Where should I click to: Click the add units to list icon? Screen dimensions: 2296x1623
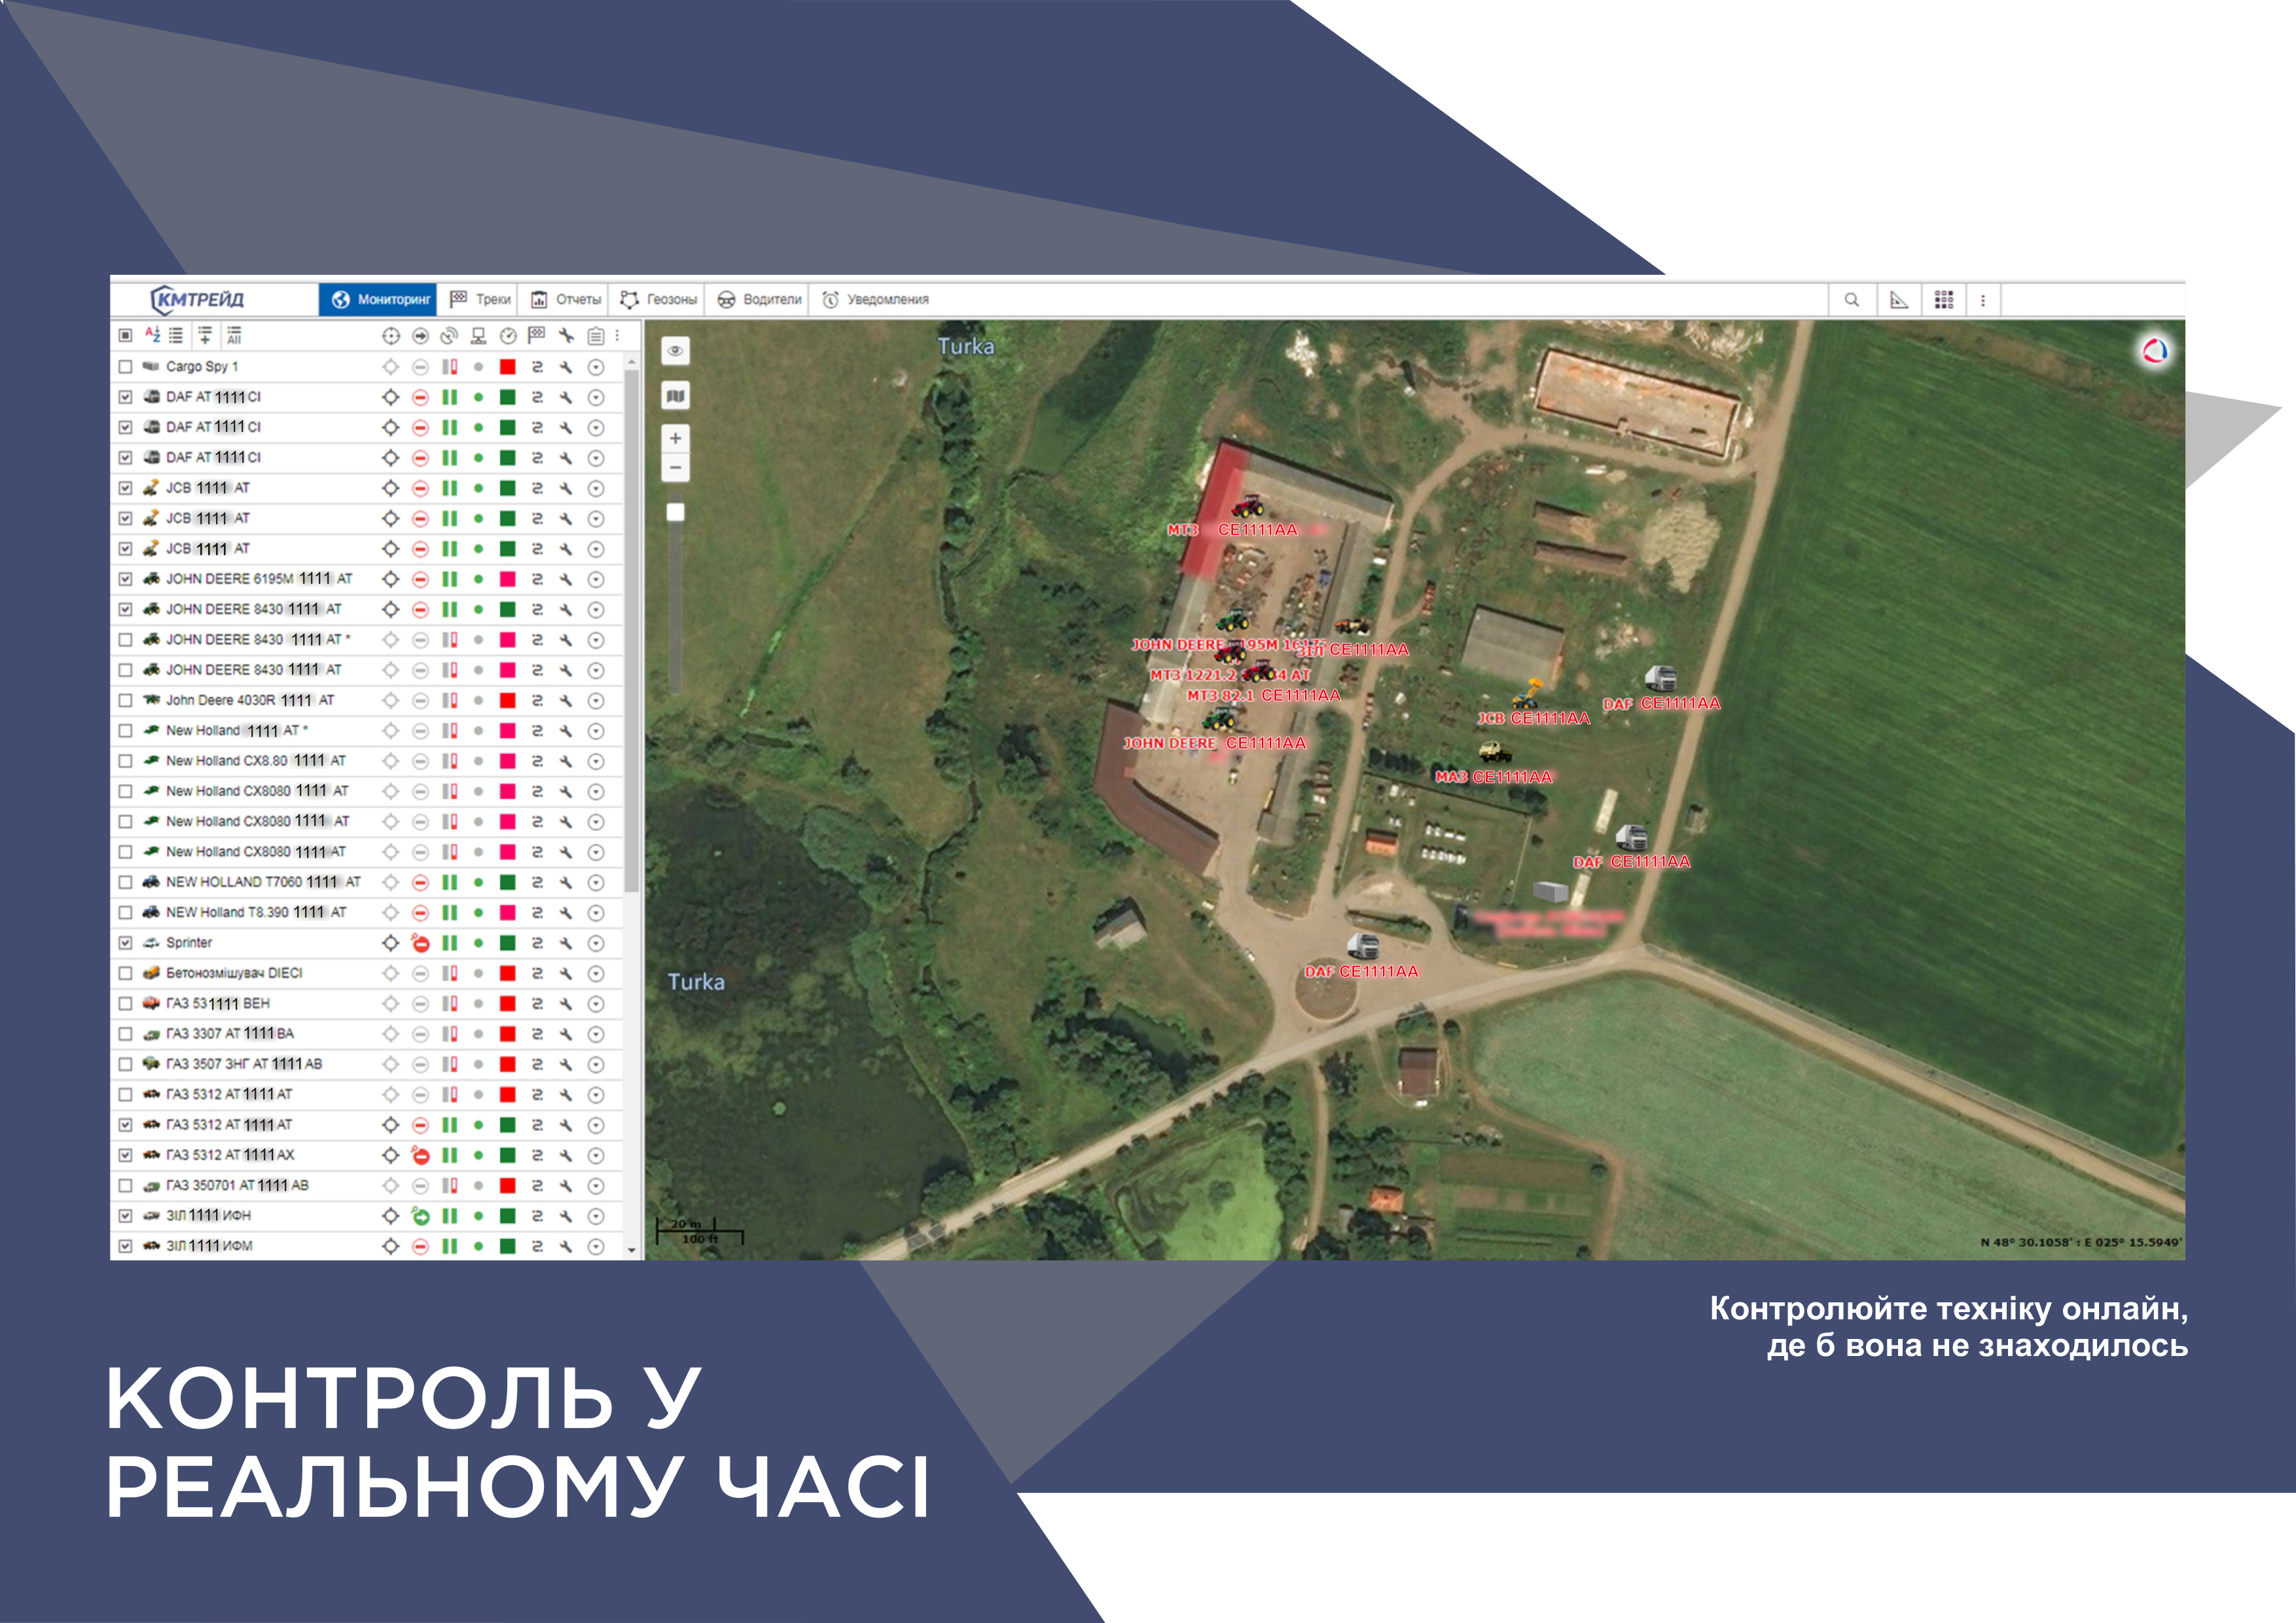(x=205, y=335)
